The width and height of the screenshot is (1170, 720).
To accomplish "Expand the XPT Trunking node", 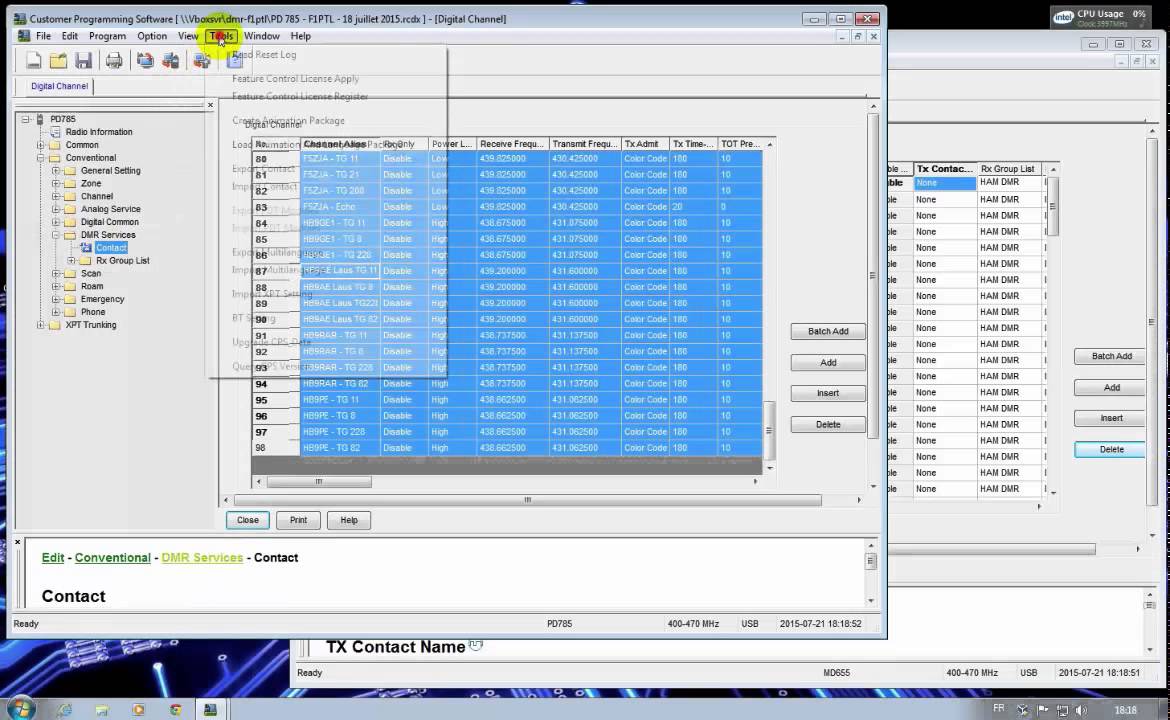I will tap(40, 325).
